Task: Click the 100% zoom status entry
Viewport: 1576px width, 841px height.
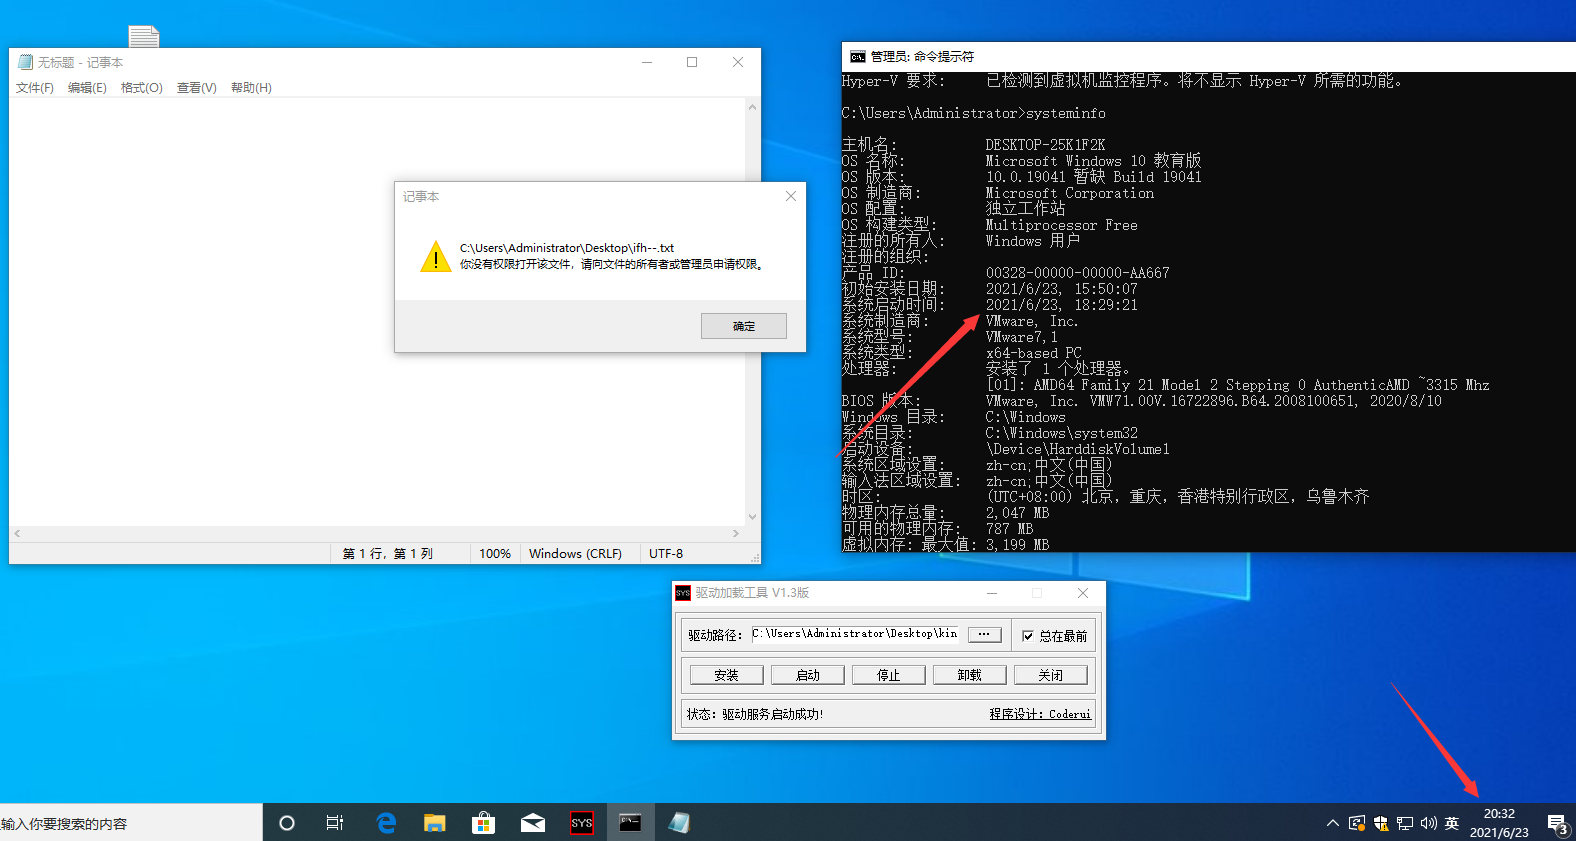Action: coord(495,553)
